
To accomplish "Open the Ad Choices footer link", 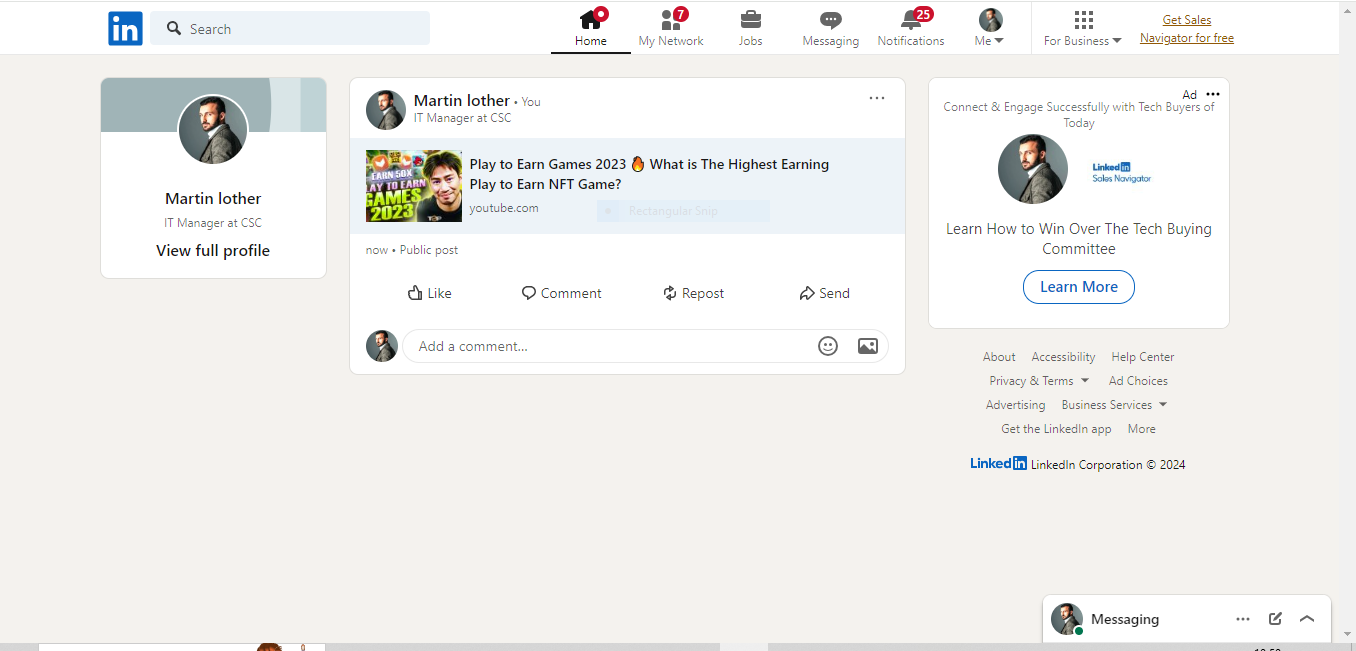I will 1138,381.
